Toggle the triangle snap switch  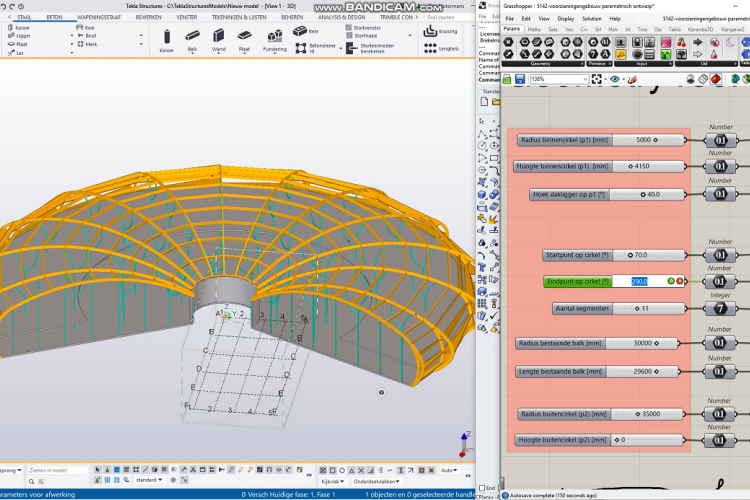(352, 470)
